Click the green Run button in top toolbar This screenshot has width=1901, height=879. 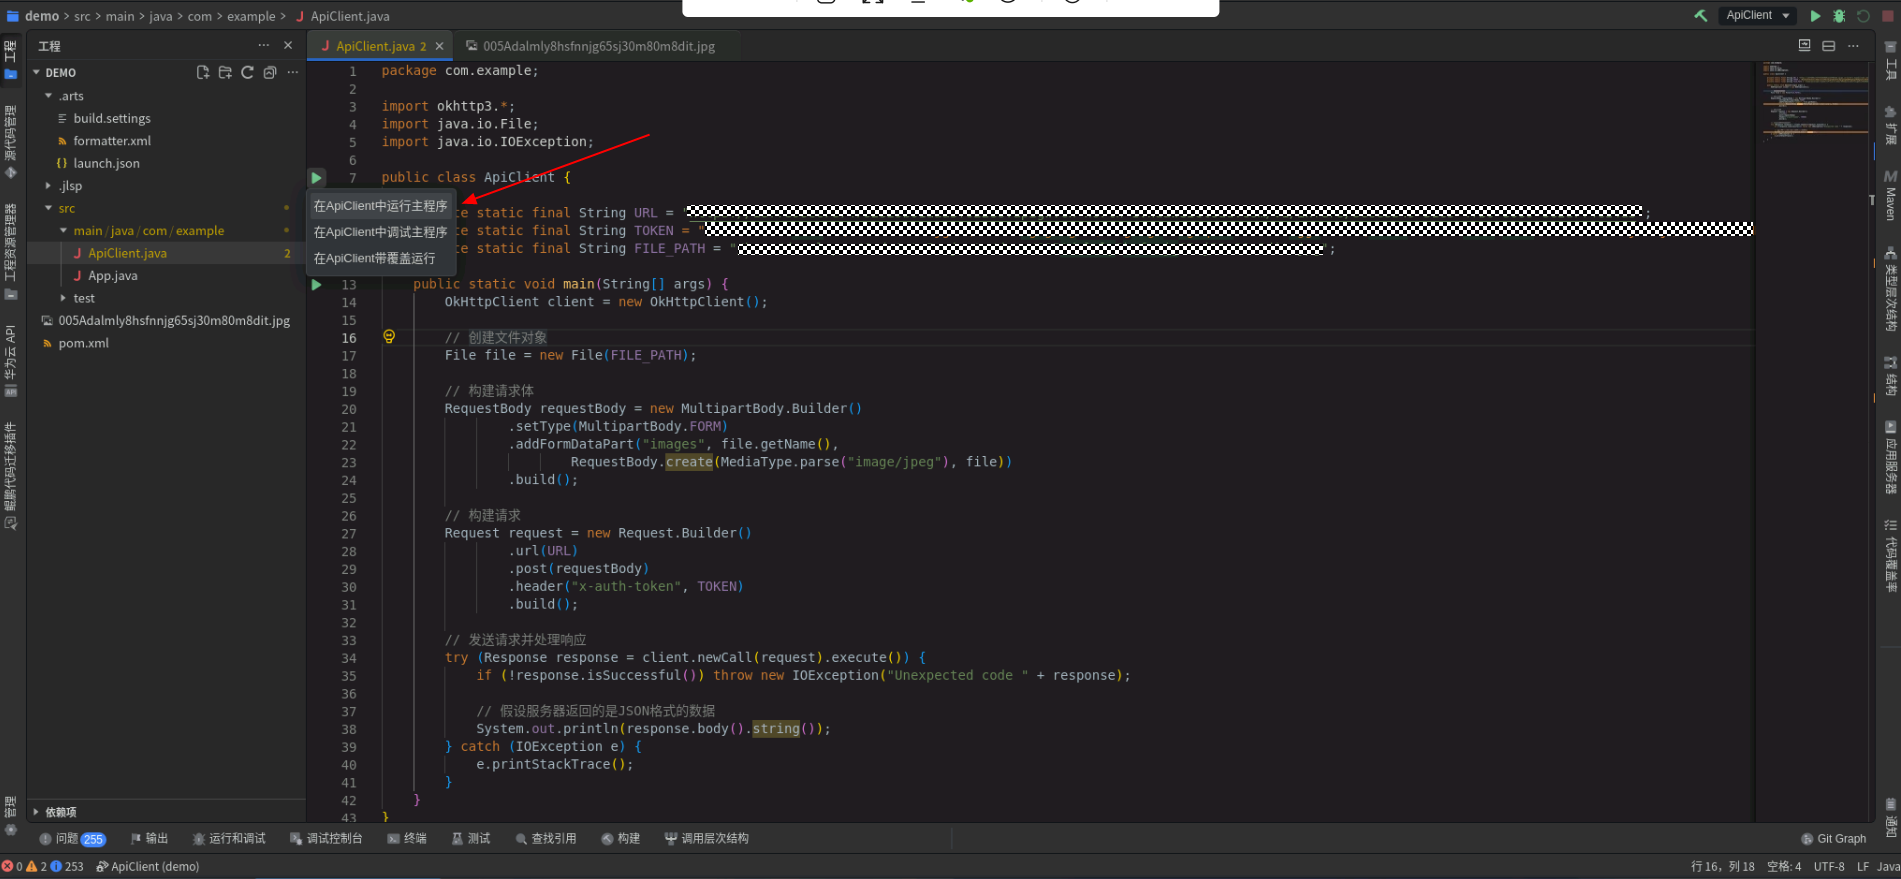[1815, 16]
